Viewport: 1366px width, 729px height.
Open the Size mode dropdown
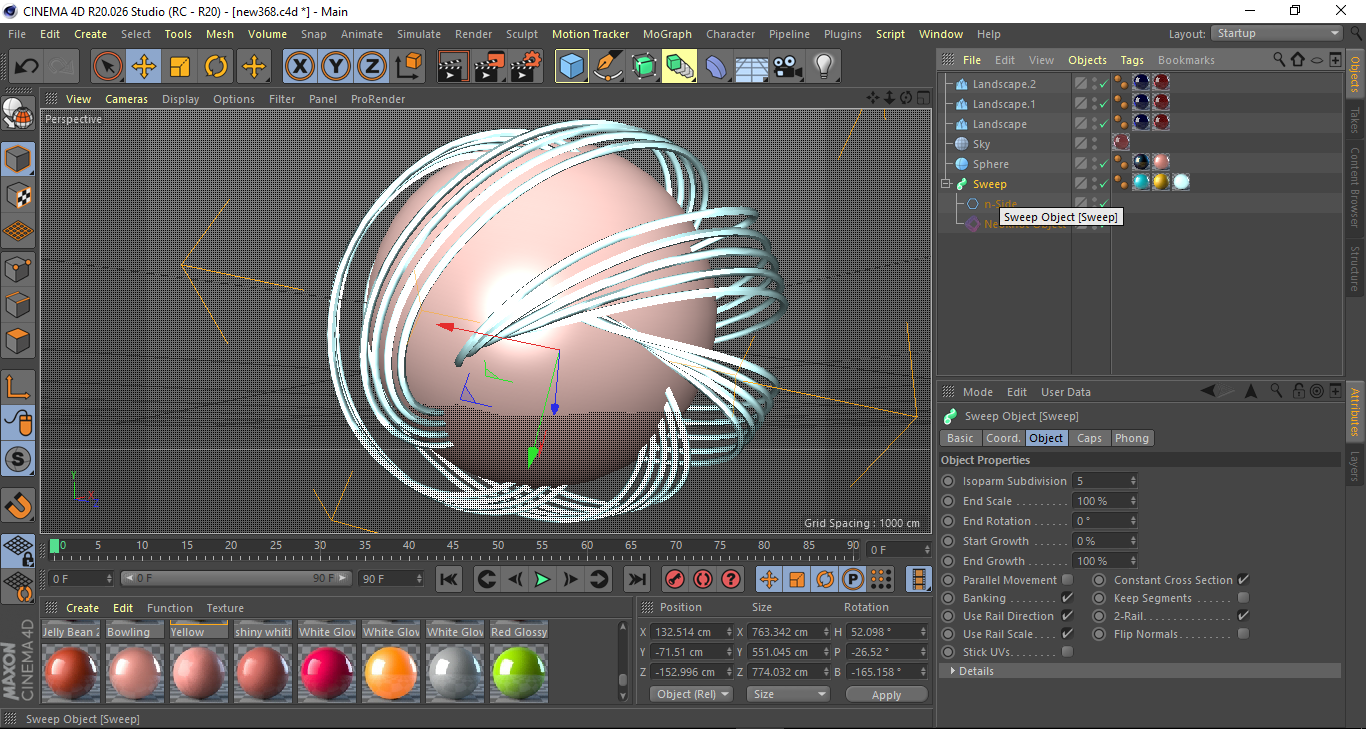point(789,694)
